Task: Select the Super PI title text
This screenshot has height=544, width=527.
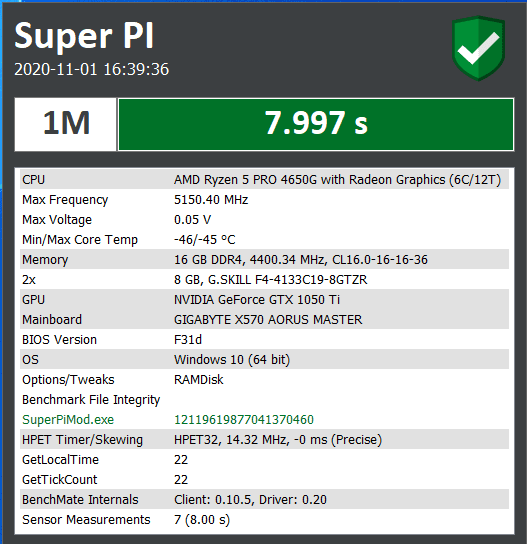Action: tap(84, 36)
